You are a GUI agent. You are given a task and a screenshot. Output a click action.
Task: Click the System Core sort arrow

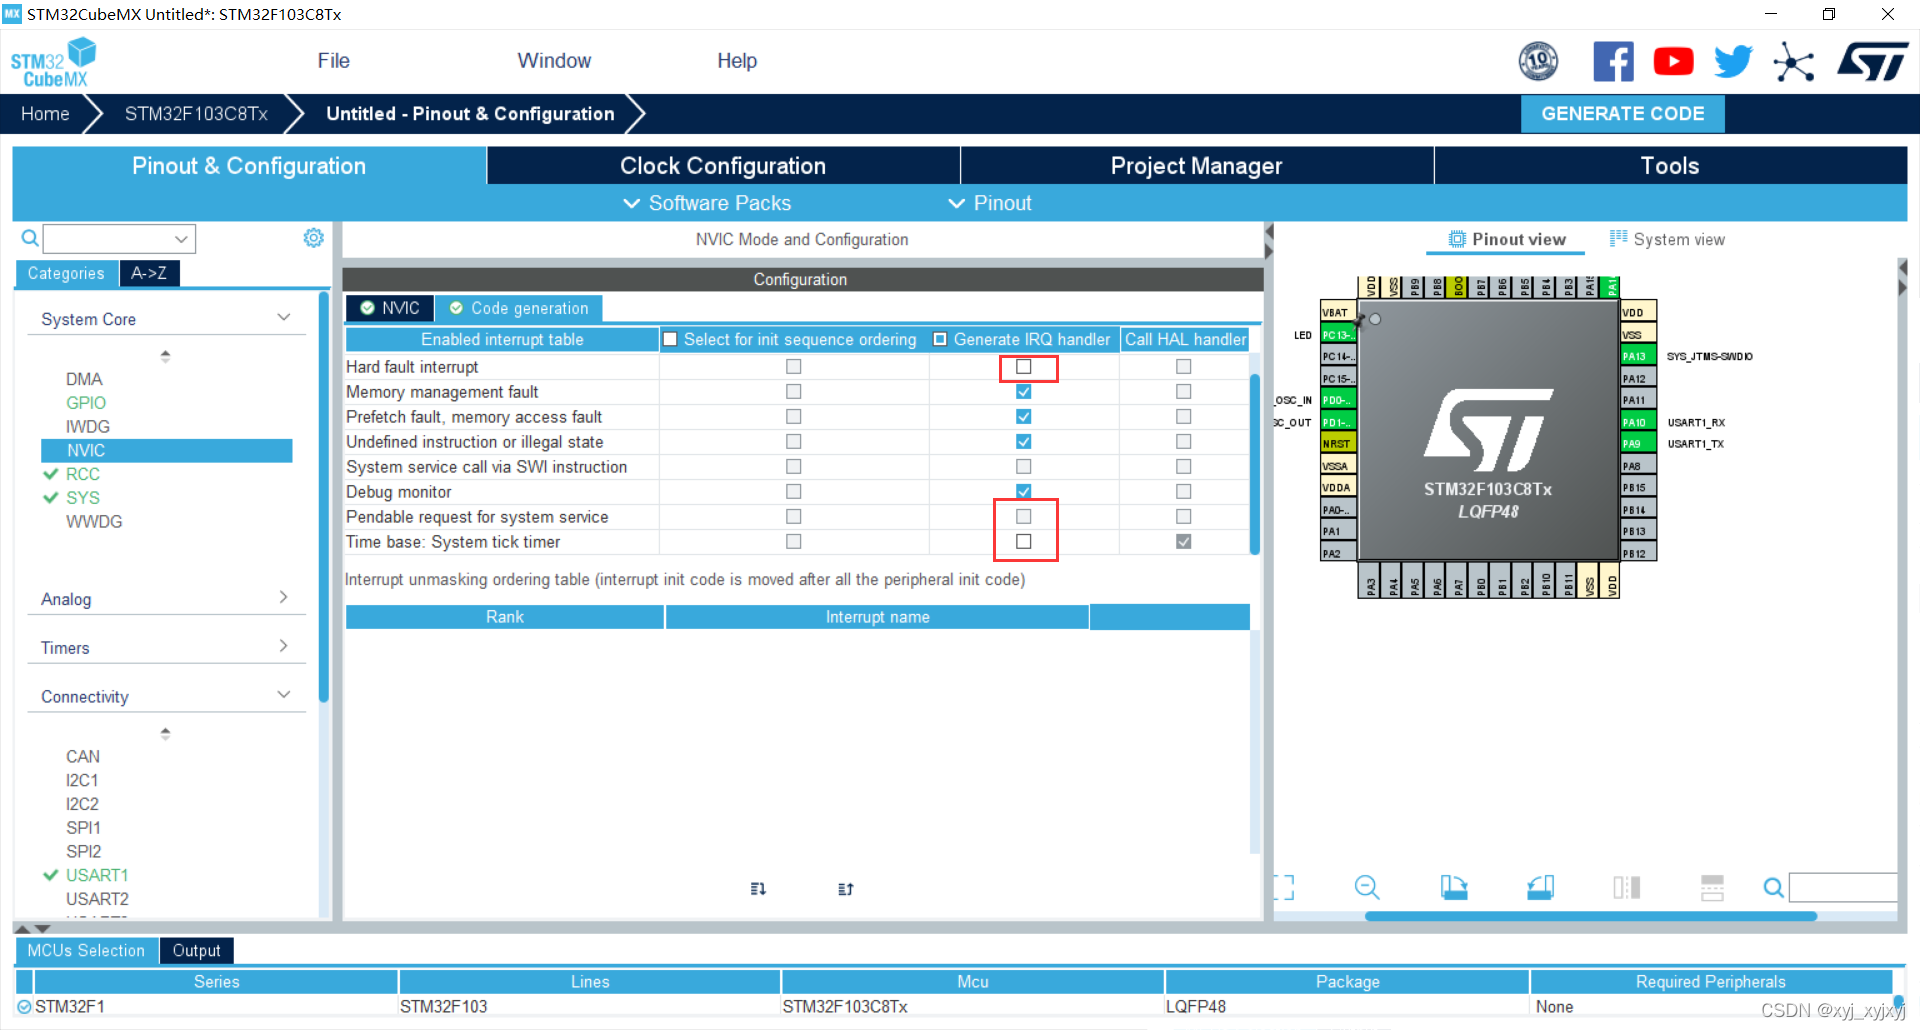pyautogui.click(x=165, y=356)
